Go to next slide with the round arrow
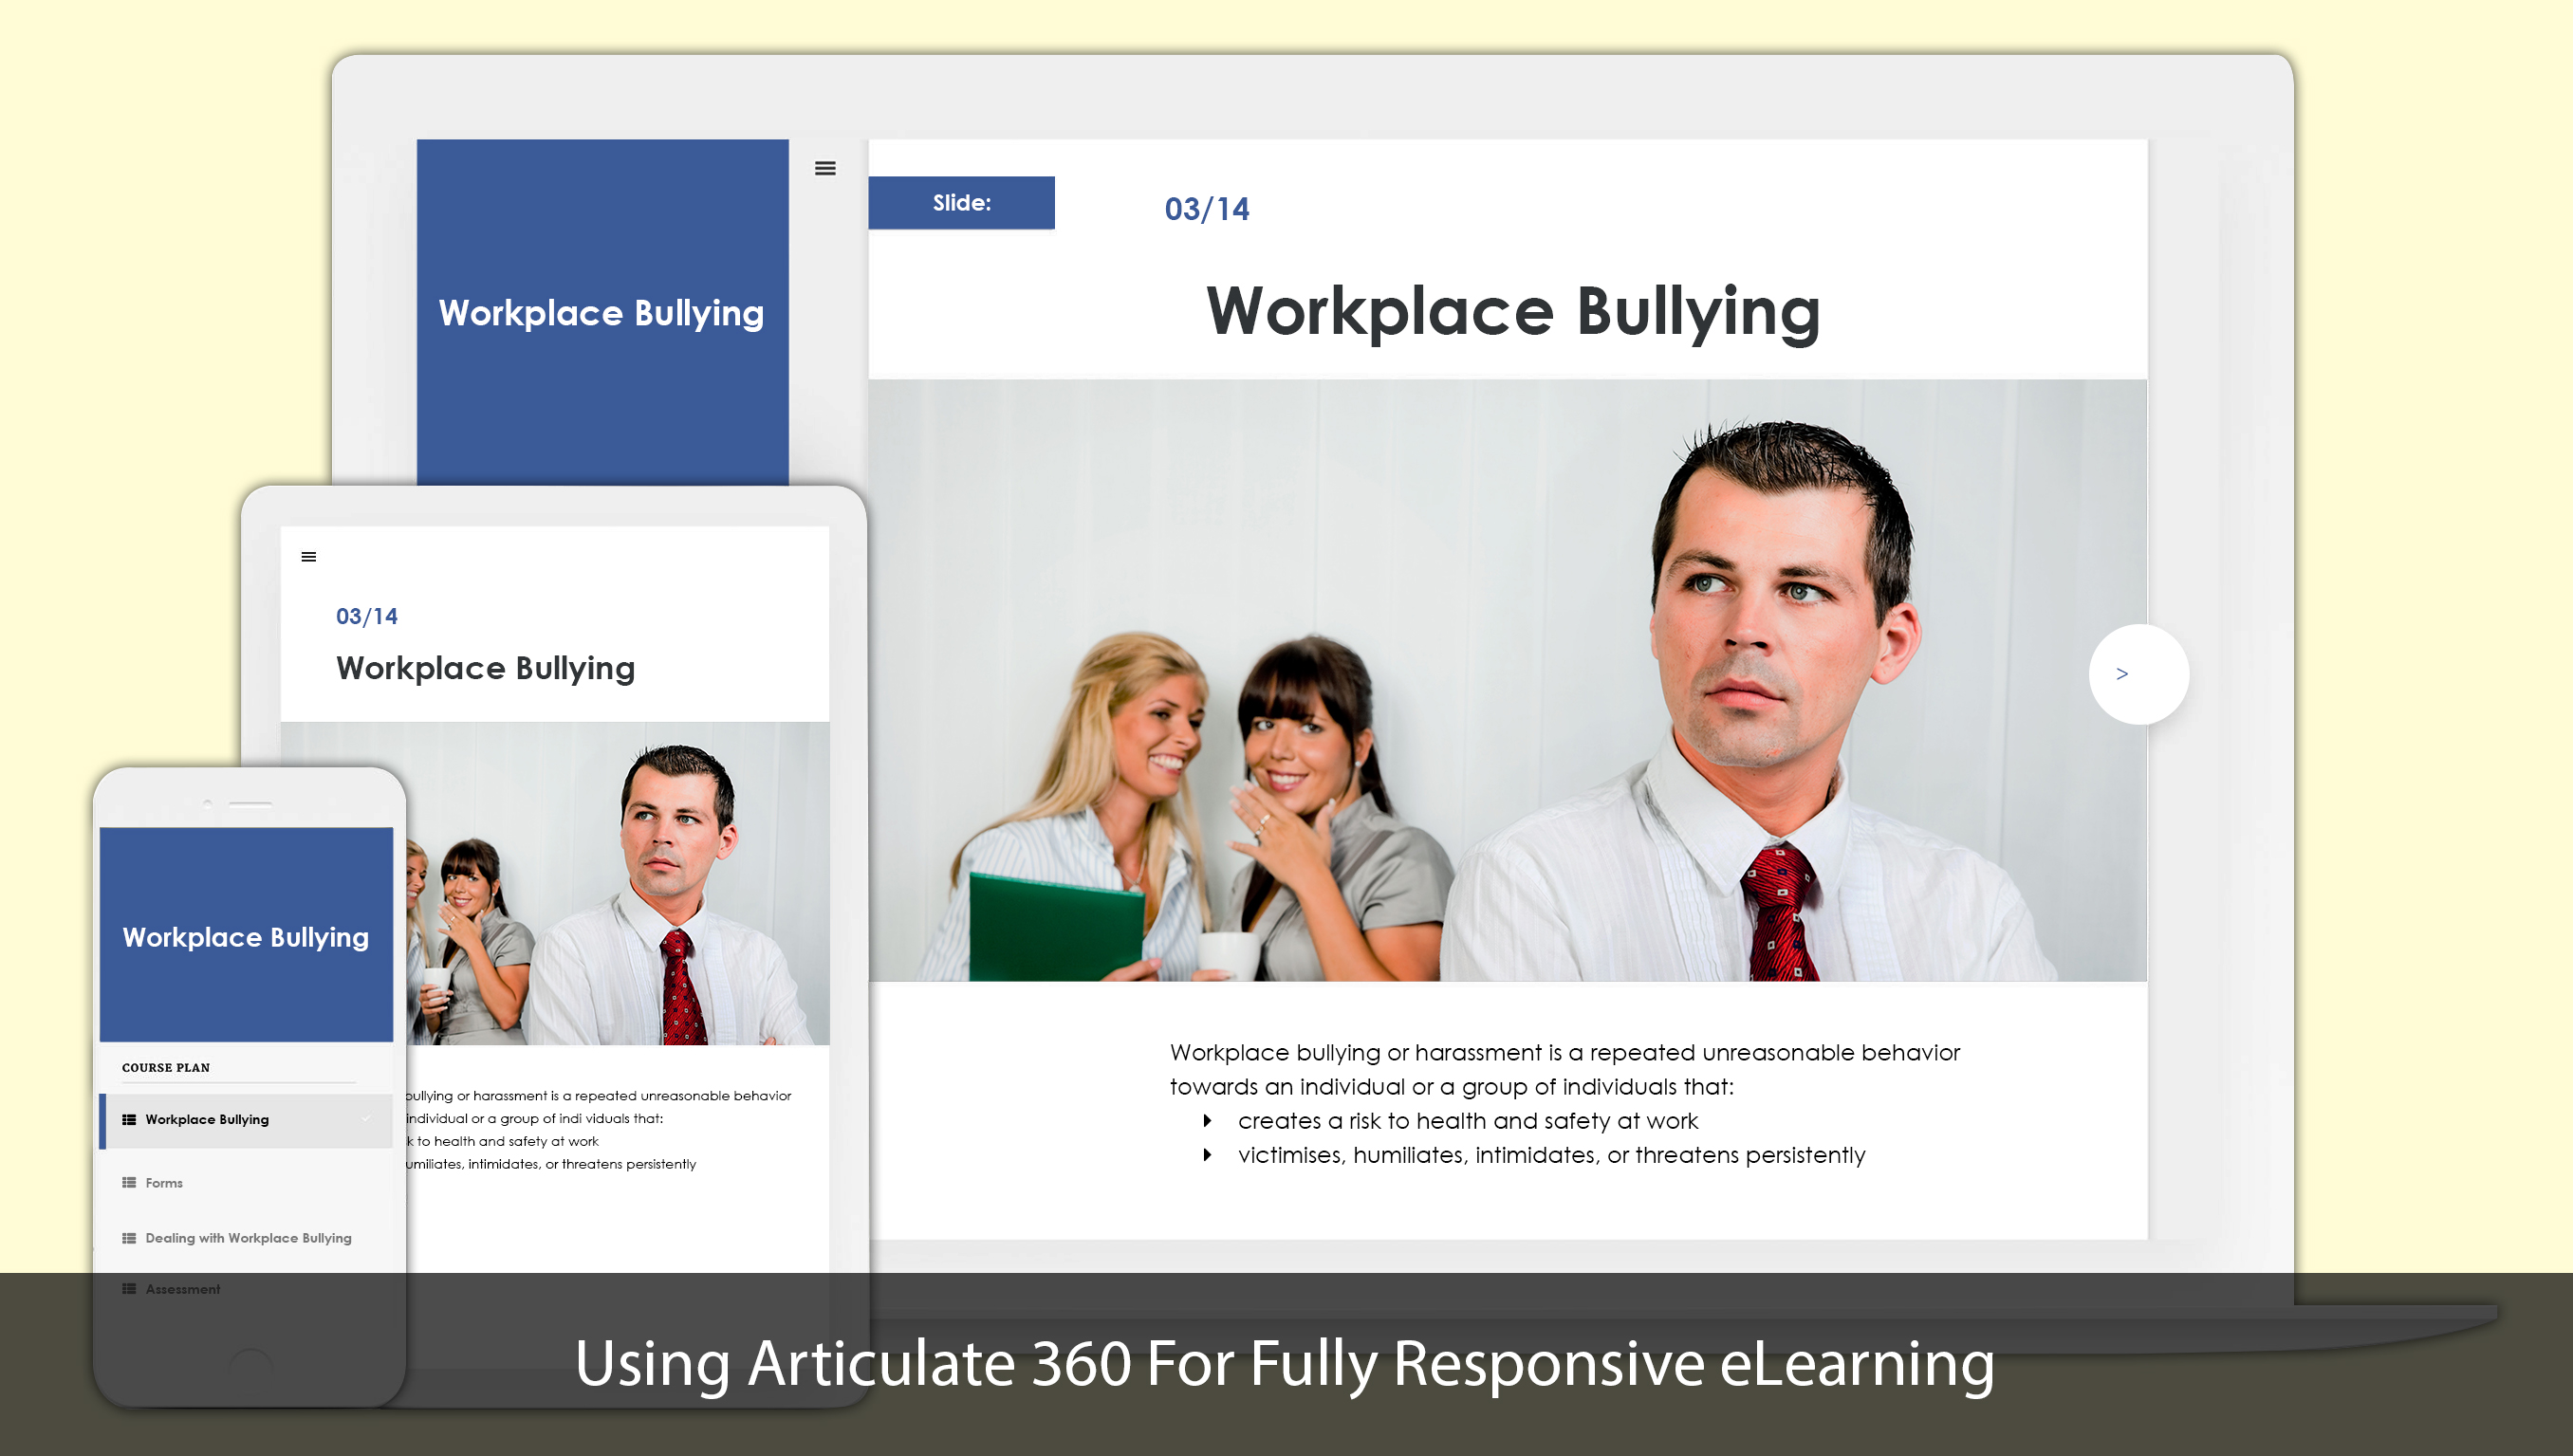Image resolution: width=2573 pixels, height=1456 pixels. click(2138, 674)
